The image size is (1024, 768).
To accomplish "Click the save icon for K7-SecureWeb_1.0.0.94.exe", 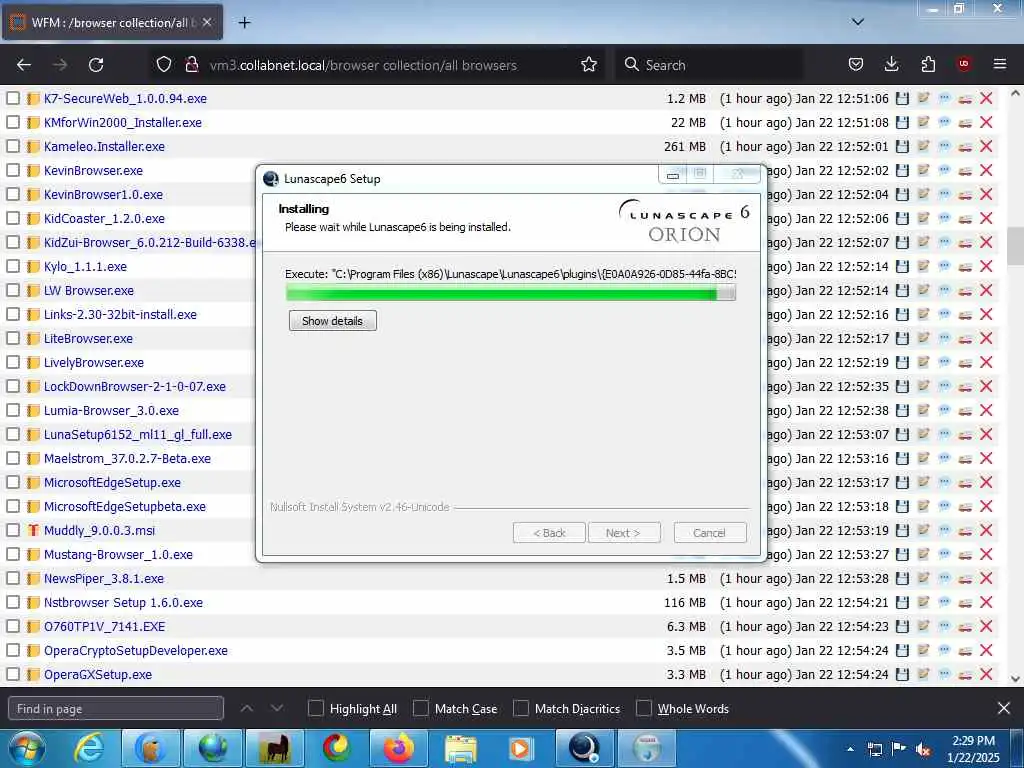I will pos(902,99).
